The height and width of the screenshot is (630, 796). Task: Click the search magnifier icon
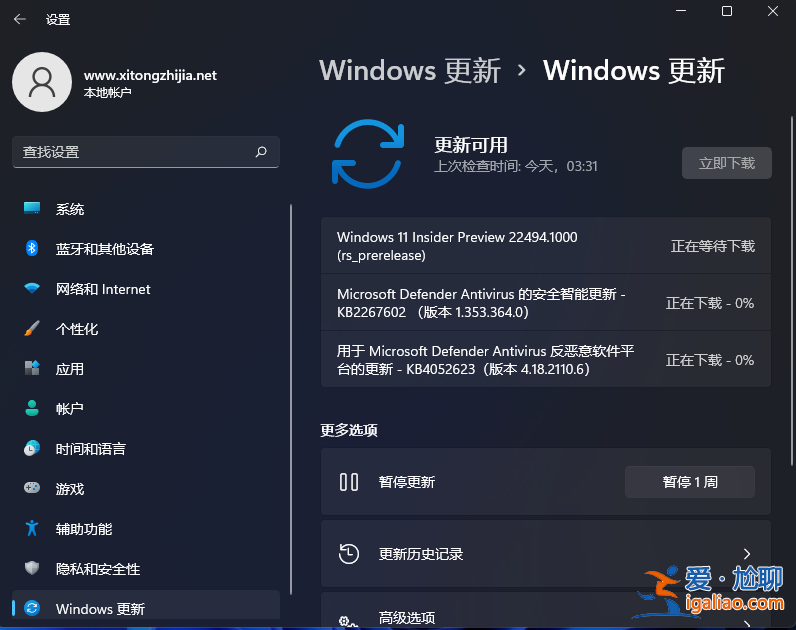point(261,152)
